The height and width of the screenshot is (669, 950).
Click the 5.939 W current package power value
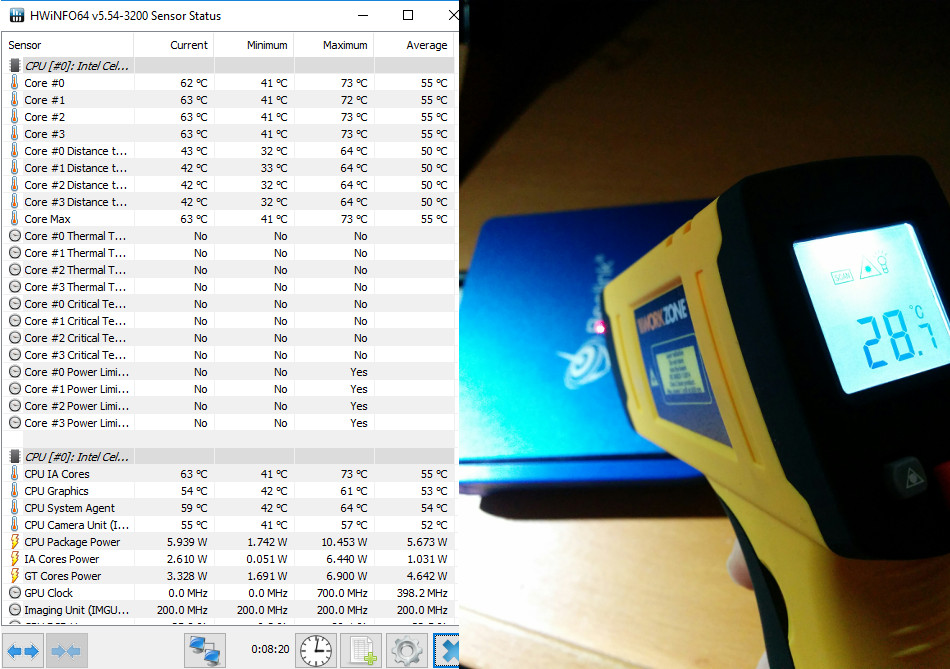[187, 542]
